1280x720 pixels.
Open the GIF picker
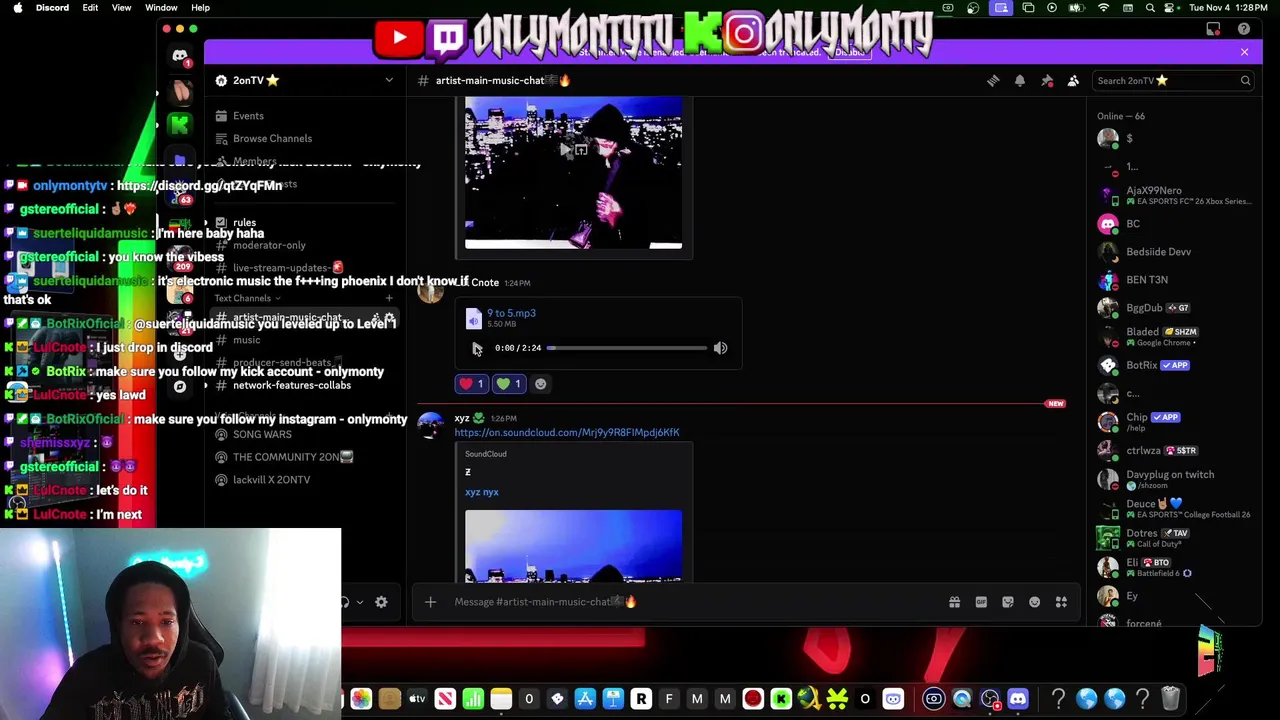981,602
